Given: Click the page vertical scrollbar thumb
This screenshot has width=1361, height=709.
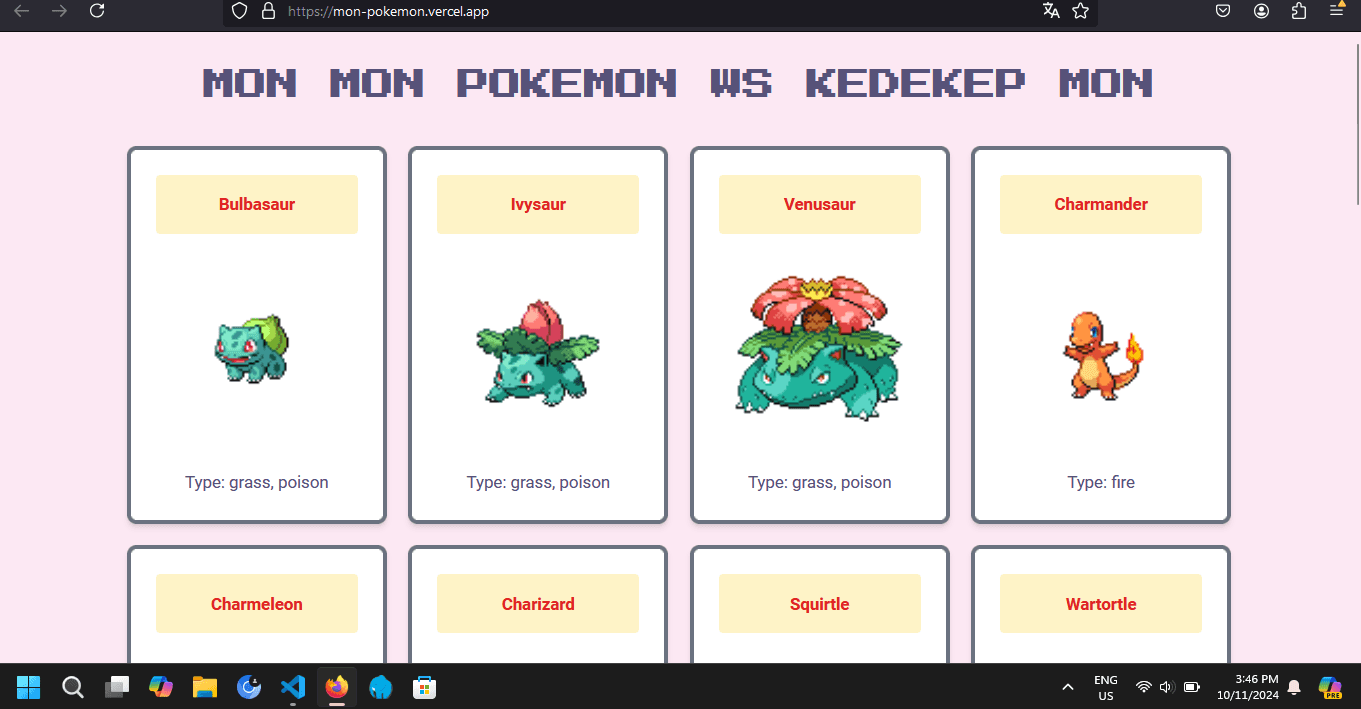Looking at the screenshot, I should [1356, 125].
